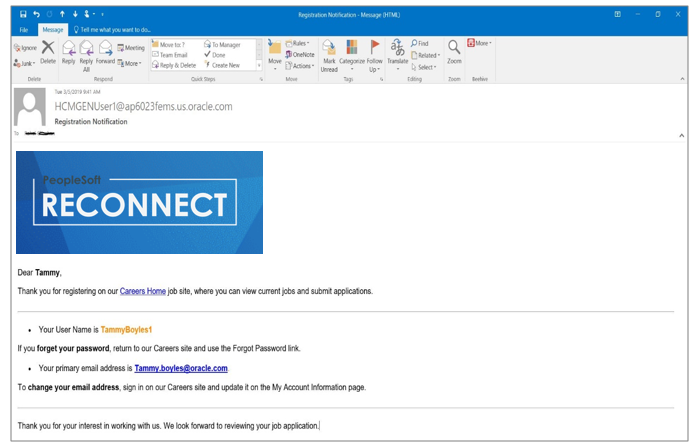Minimize the message window
Screen dimensions: 696x448
[x=637, y=14]
